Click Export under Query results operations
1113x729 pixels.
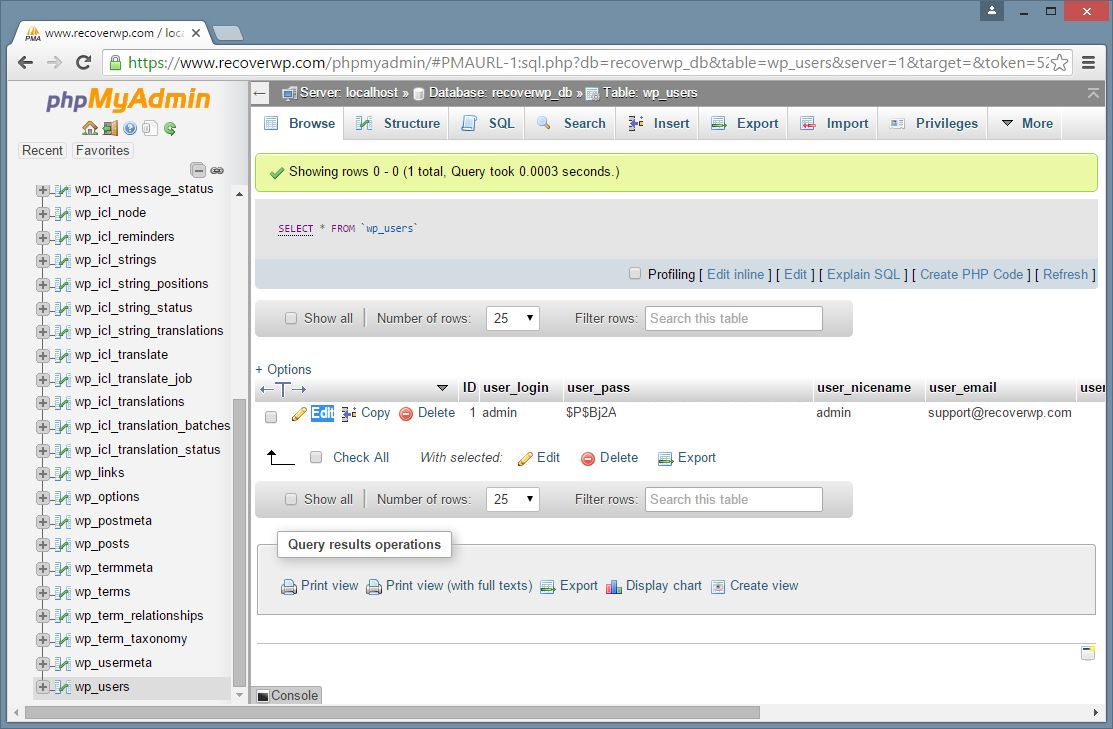[569, 586]
